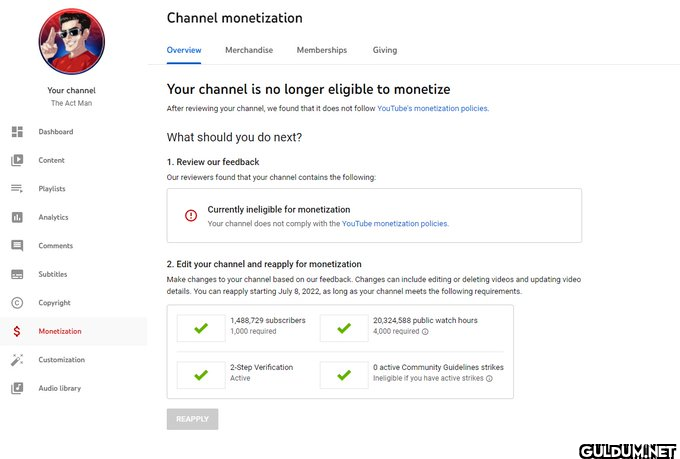Click the Dashboard grid icon

point(17,131)
